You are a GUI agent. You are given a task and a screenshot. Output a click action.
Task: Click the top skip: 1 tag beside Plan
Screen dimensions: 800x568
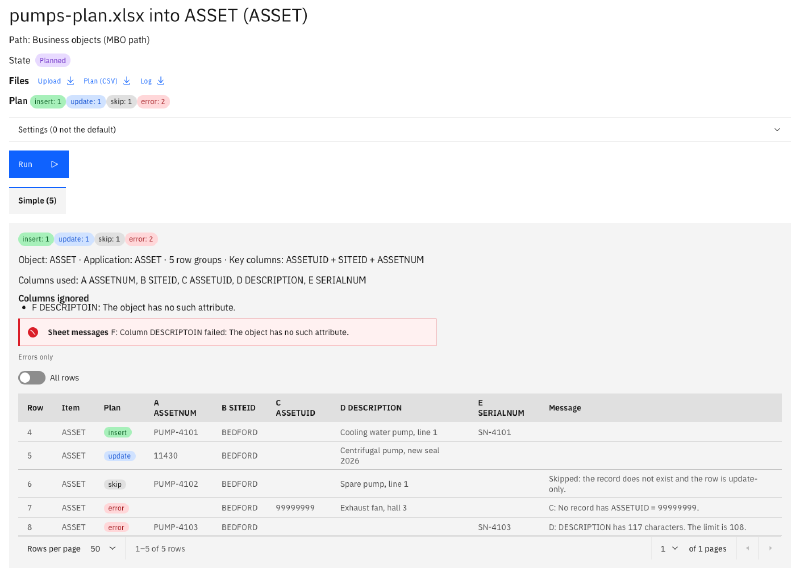[x=121, y=102]
